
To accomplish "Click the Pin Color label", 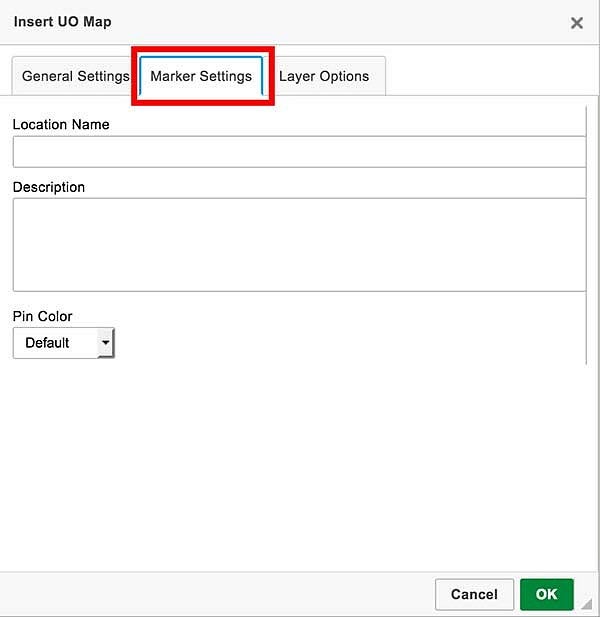I will (x=42, y=316).
